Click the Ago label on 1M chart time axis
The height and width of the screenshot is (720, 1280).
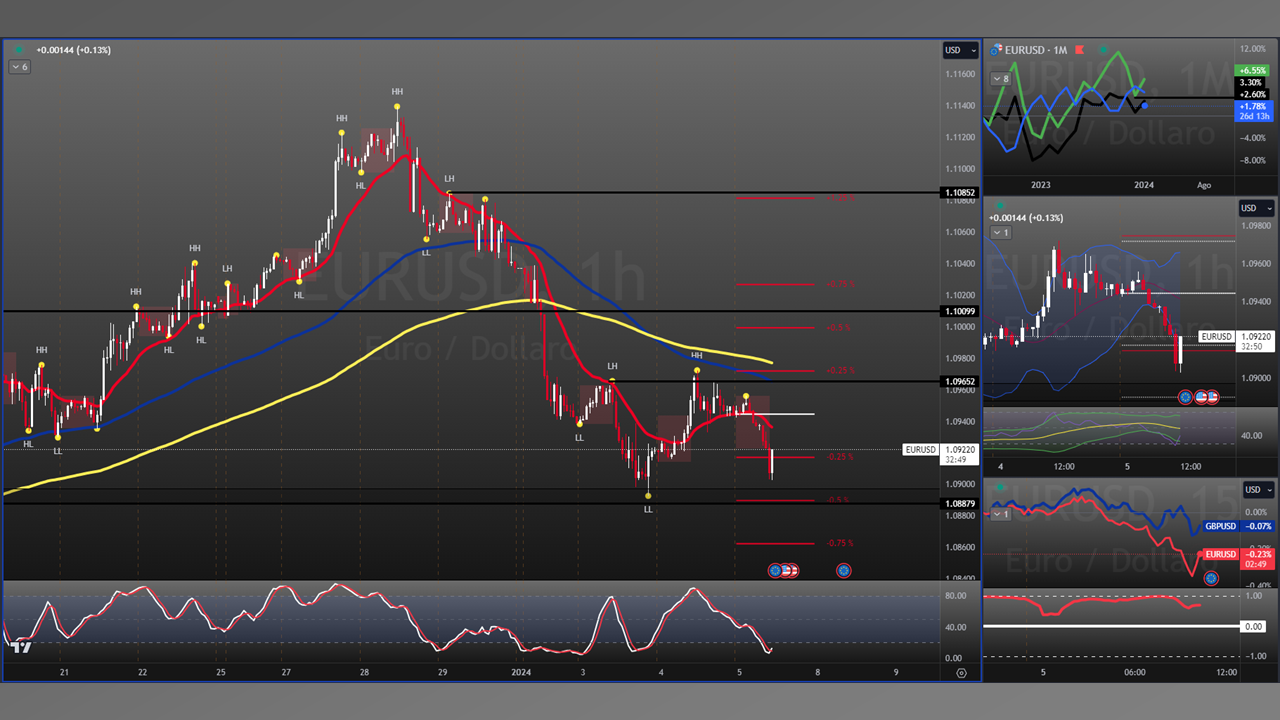(1204, 185)
